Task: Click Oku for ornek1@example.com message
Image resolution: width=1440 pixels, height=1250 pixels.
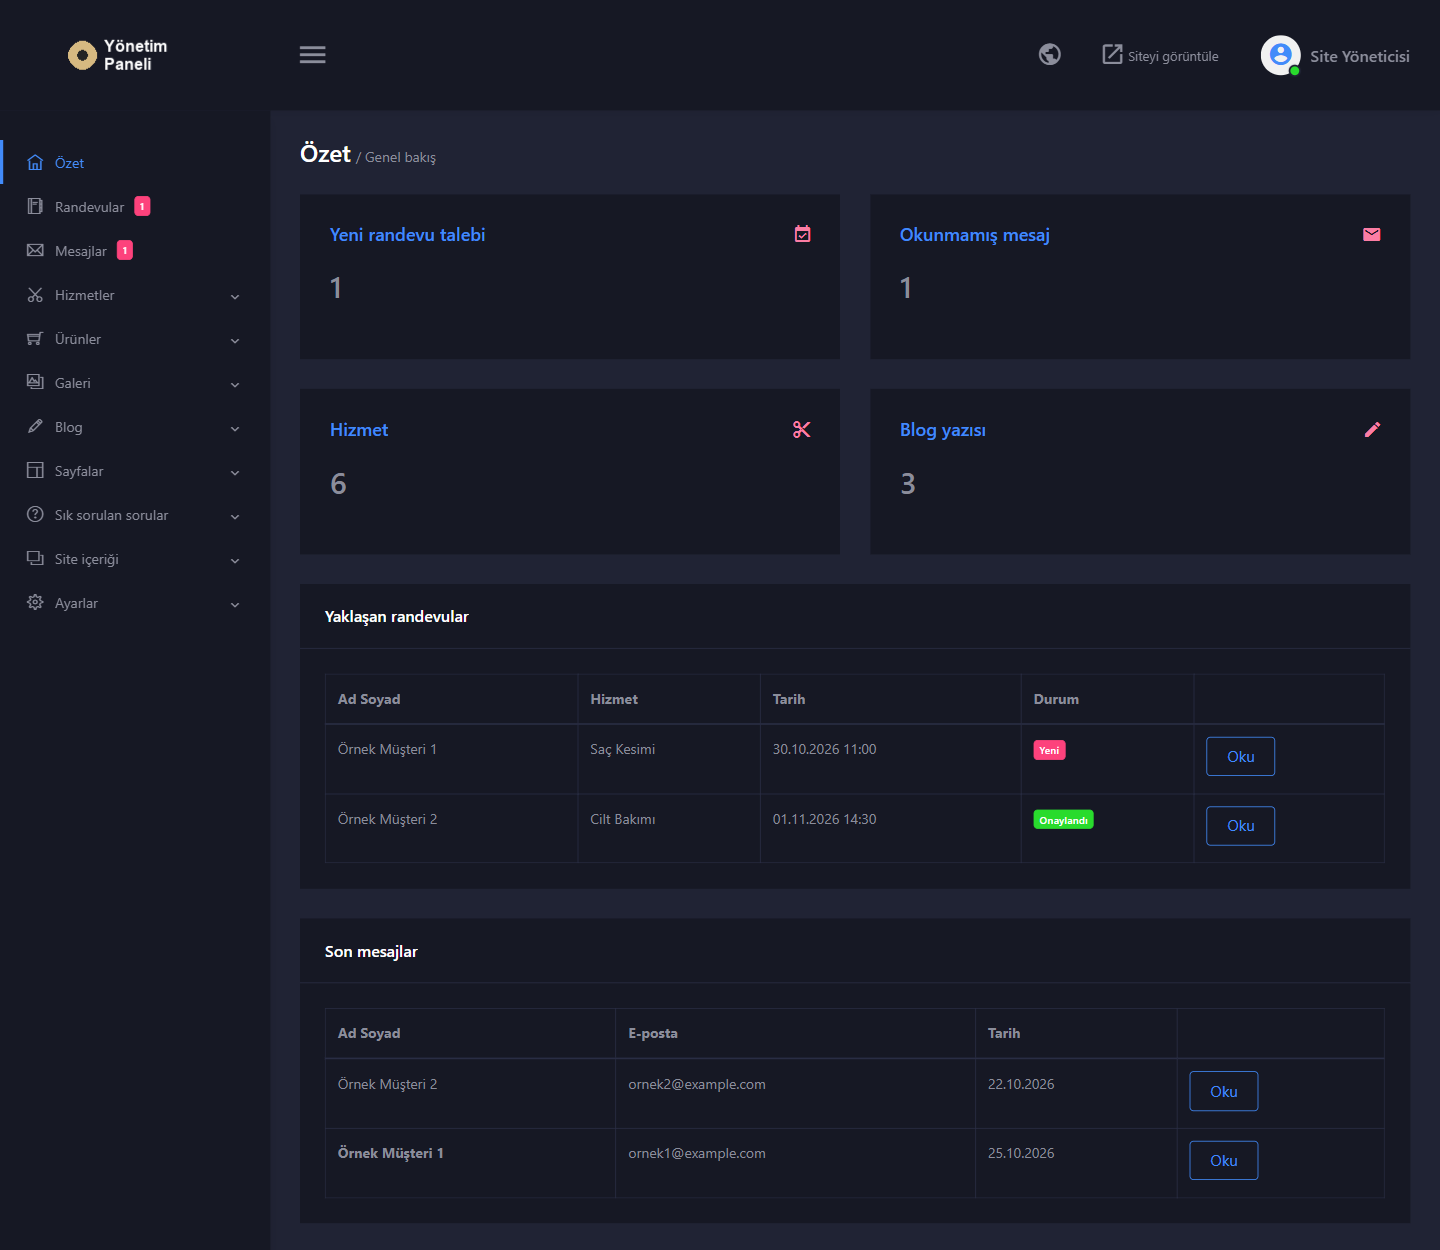Action: [x=1223, y=1160]
